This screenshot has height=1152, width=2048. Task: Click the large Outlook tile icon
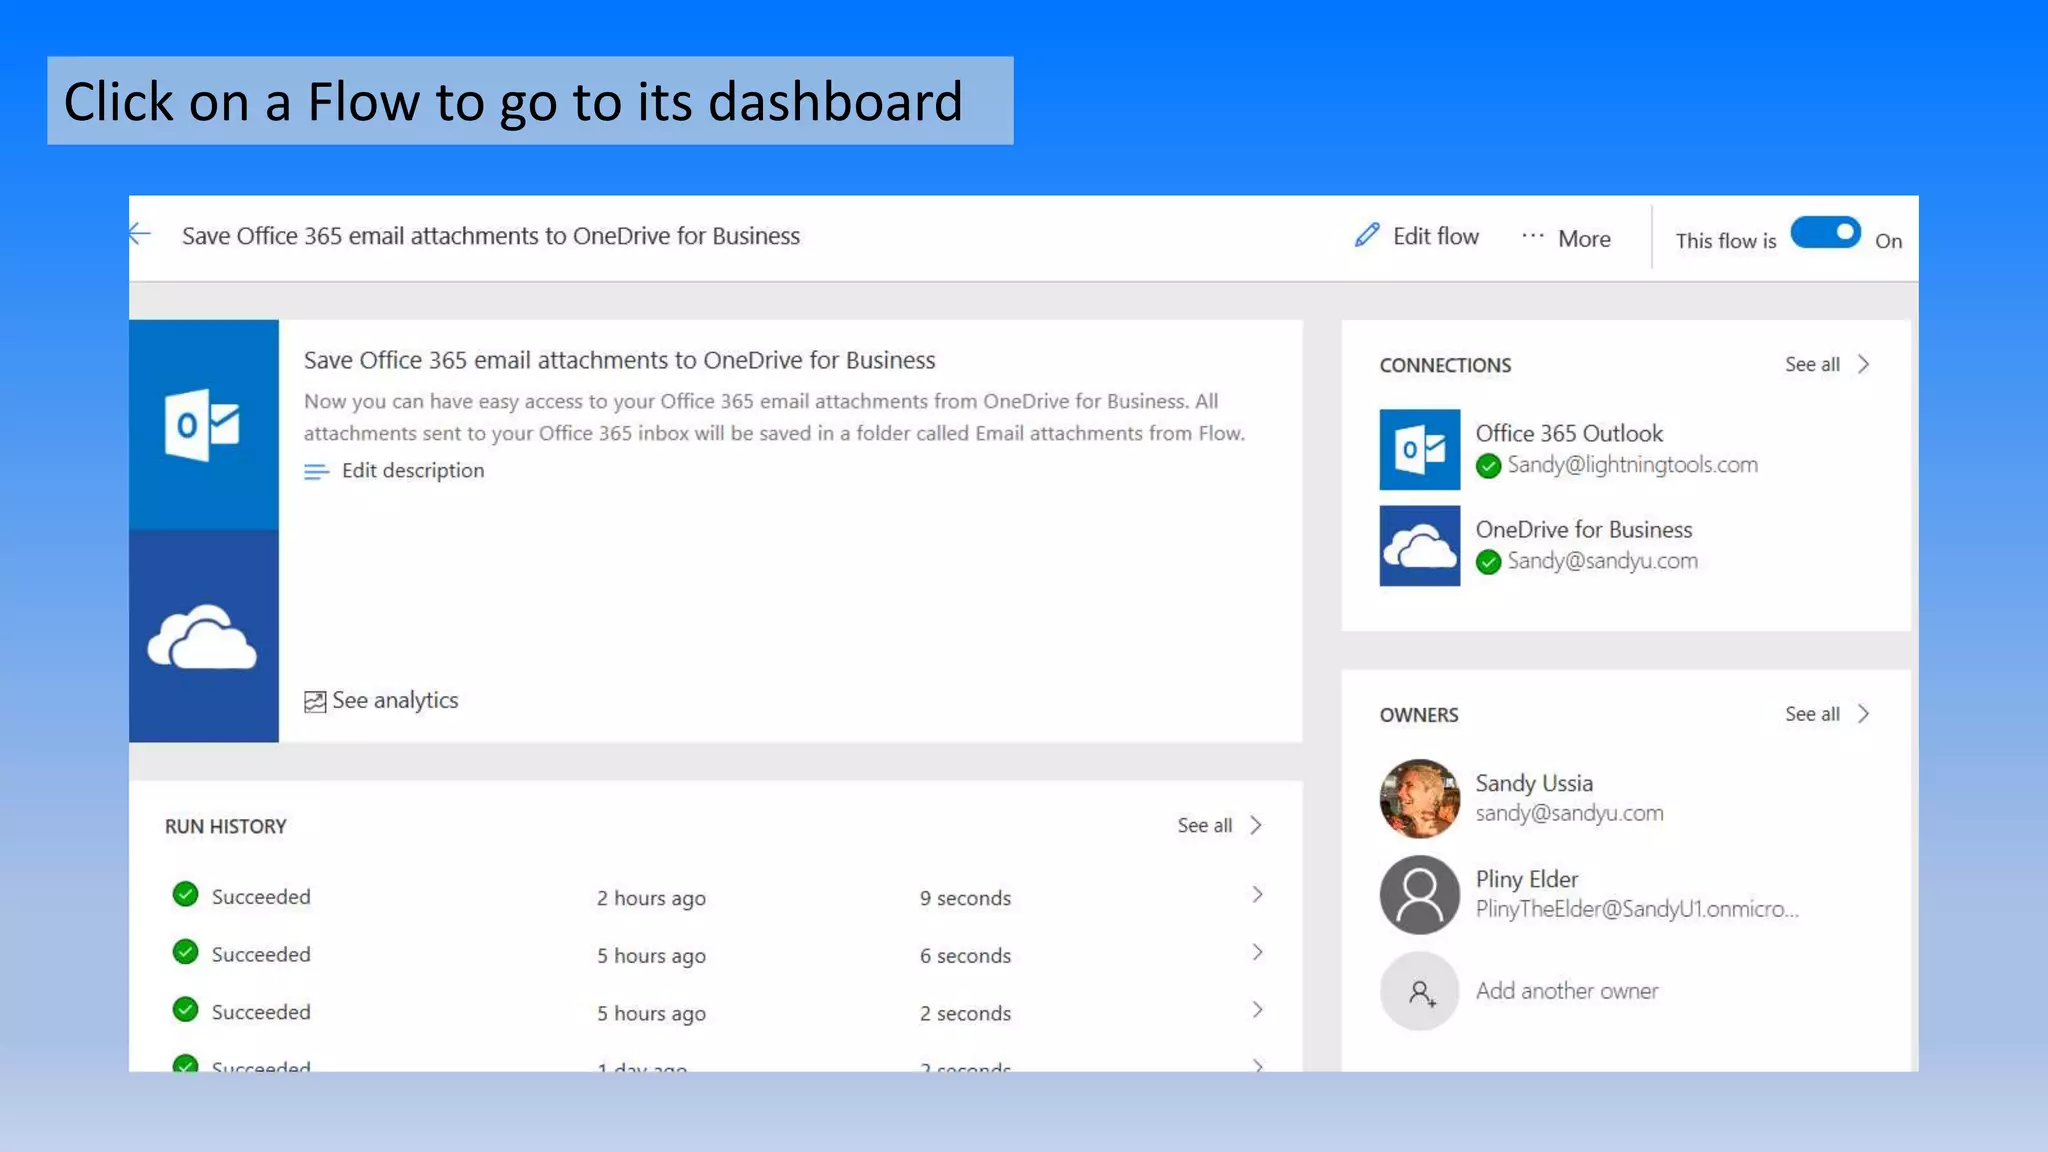click(203, 425)
